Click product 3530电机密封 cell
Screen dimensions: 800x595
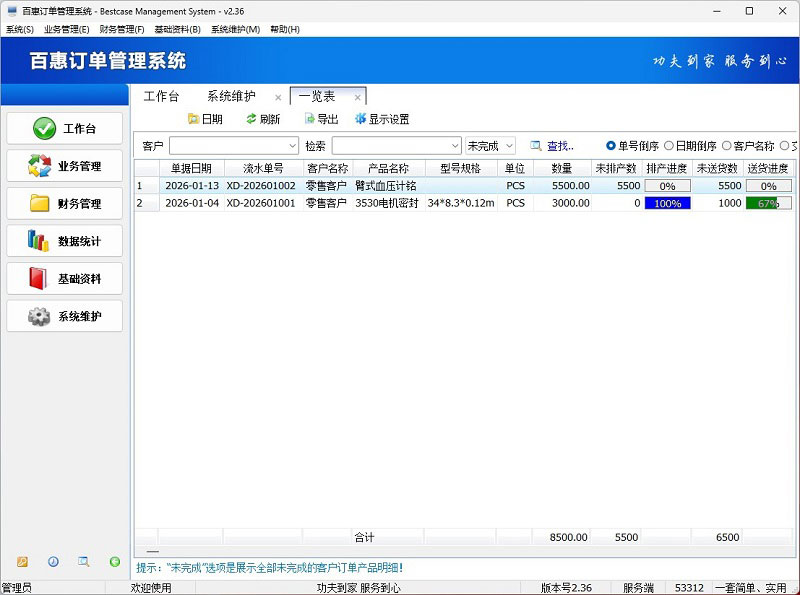[x=389, y=203]
